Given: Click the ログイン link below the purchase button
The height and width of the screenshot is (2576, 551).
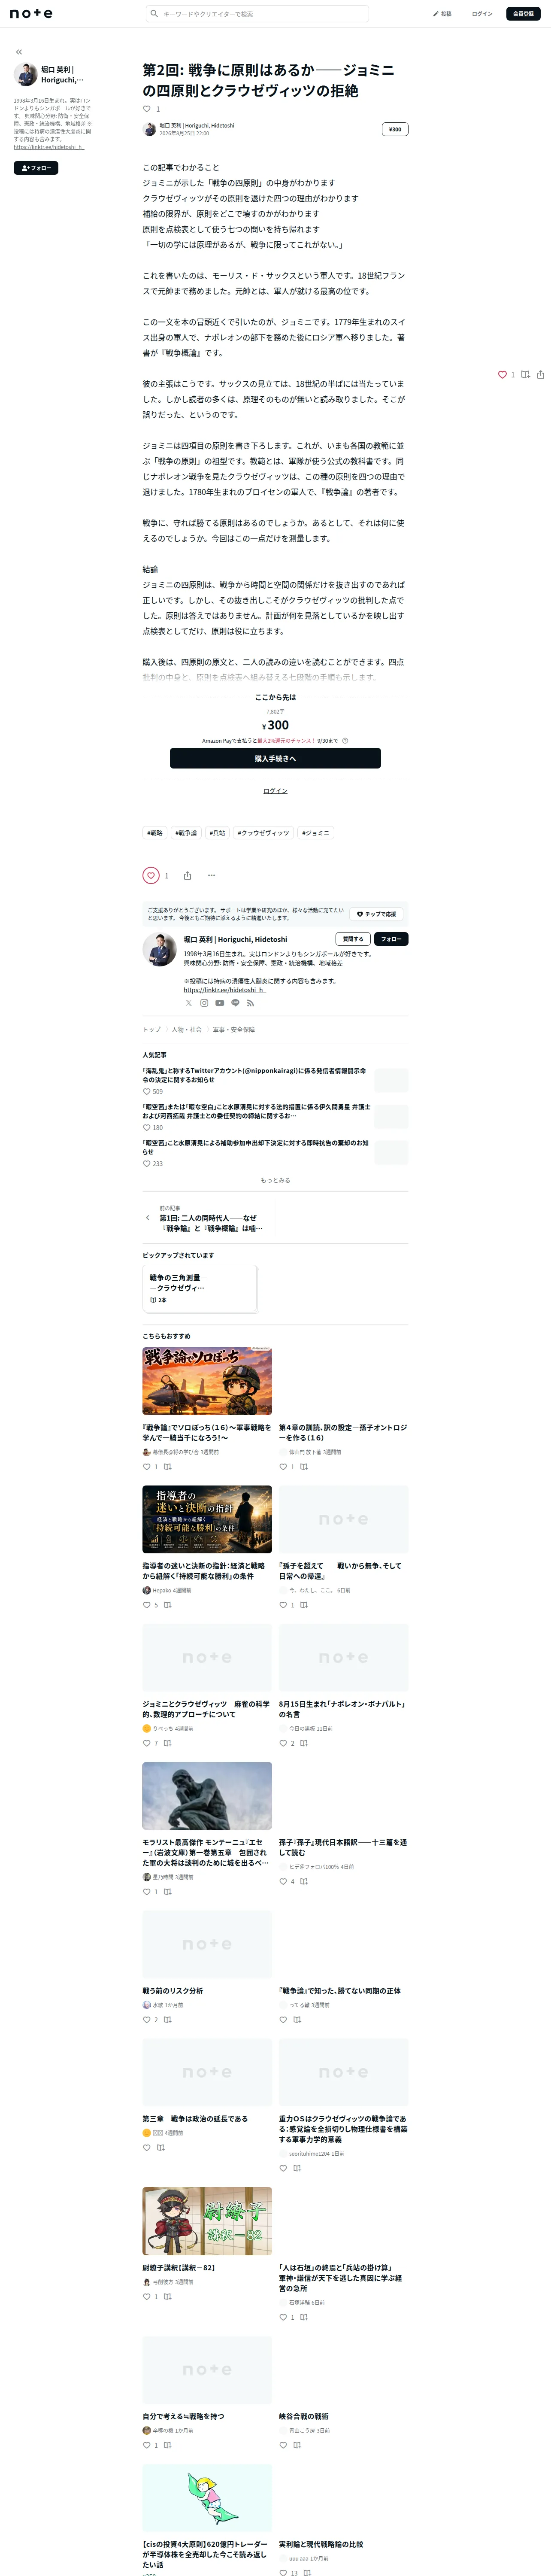Looking at the screenshot, I should coord(275,791).
